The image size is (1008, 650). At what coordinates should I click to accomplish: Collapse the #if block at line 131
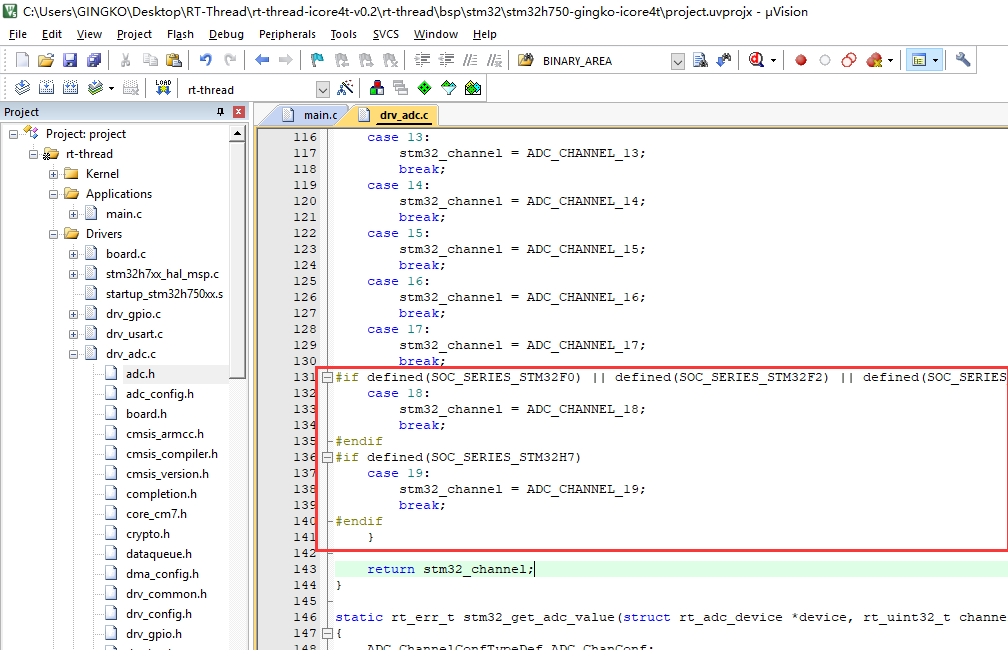[x=327, y=377]
